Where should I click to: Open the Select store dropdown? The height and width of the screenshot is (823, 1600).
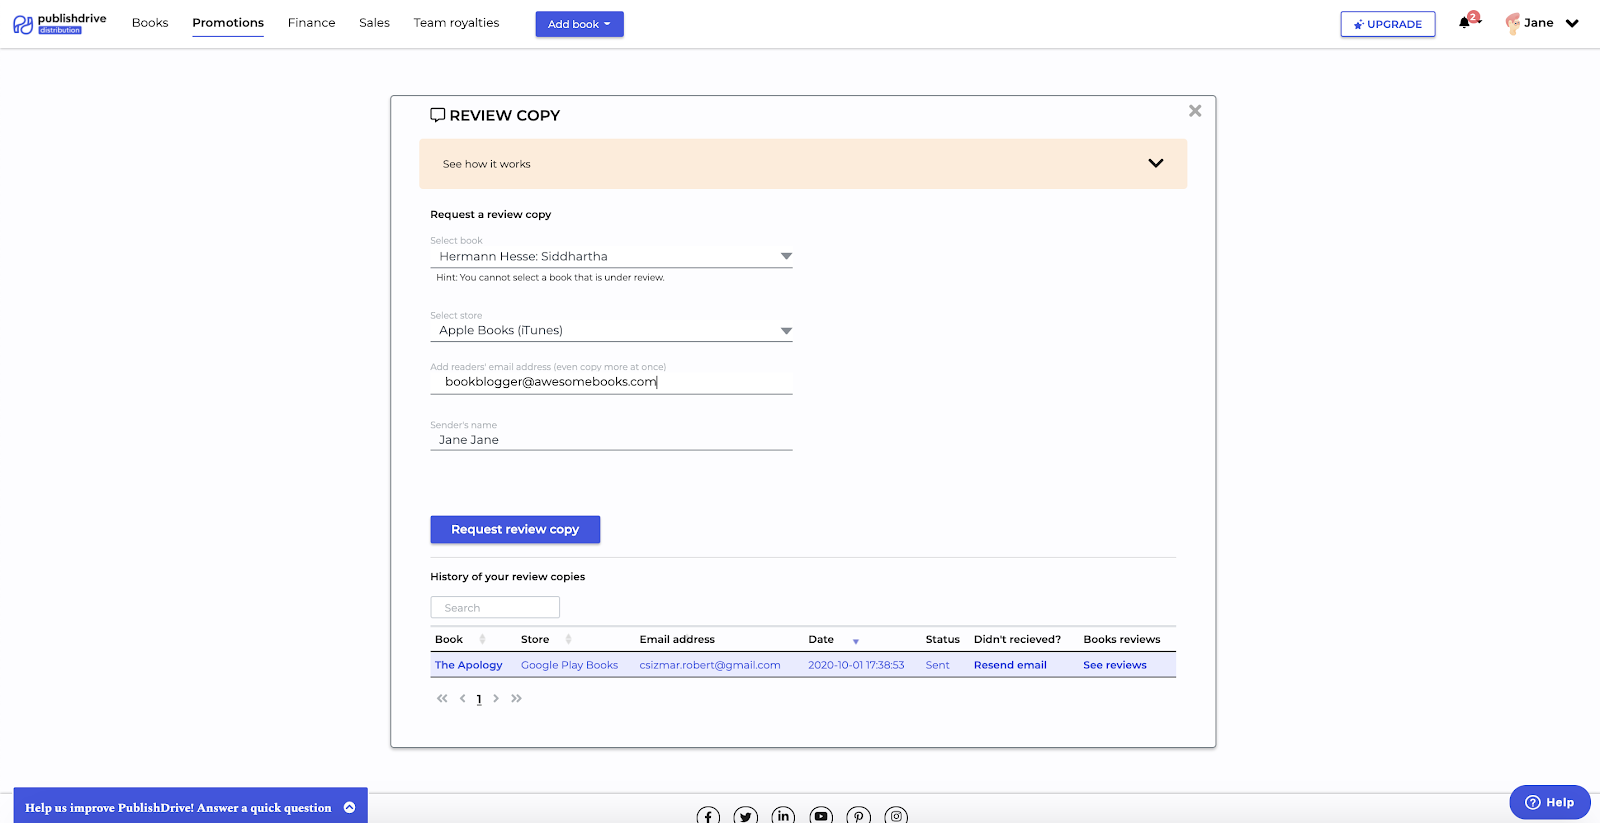click(x=611, y=330)
